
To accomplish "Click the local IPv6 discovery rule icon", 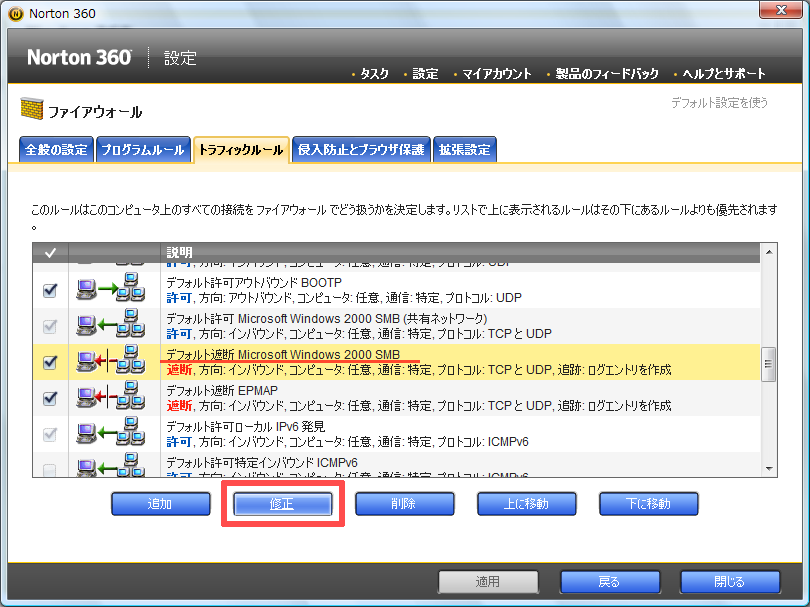I will [x=114, y=434].
